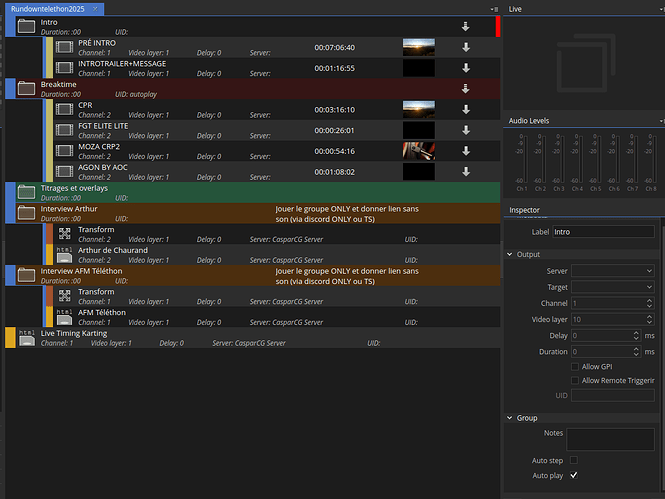Click the HTML icon for Arthur de Chaurand
The image size is (665, 499).
pyautogui.click(x=64, y=254)
